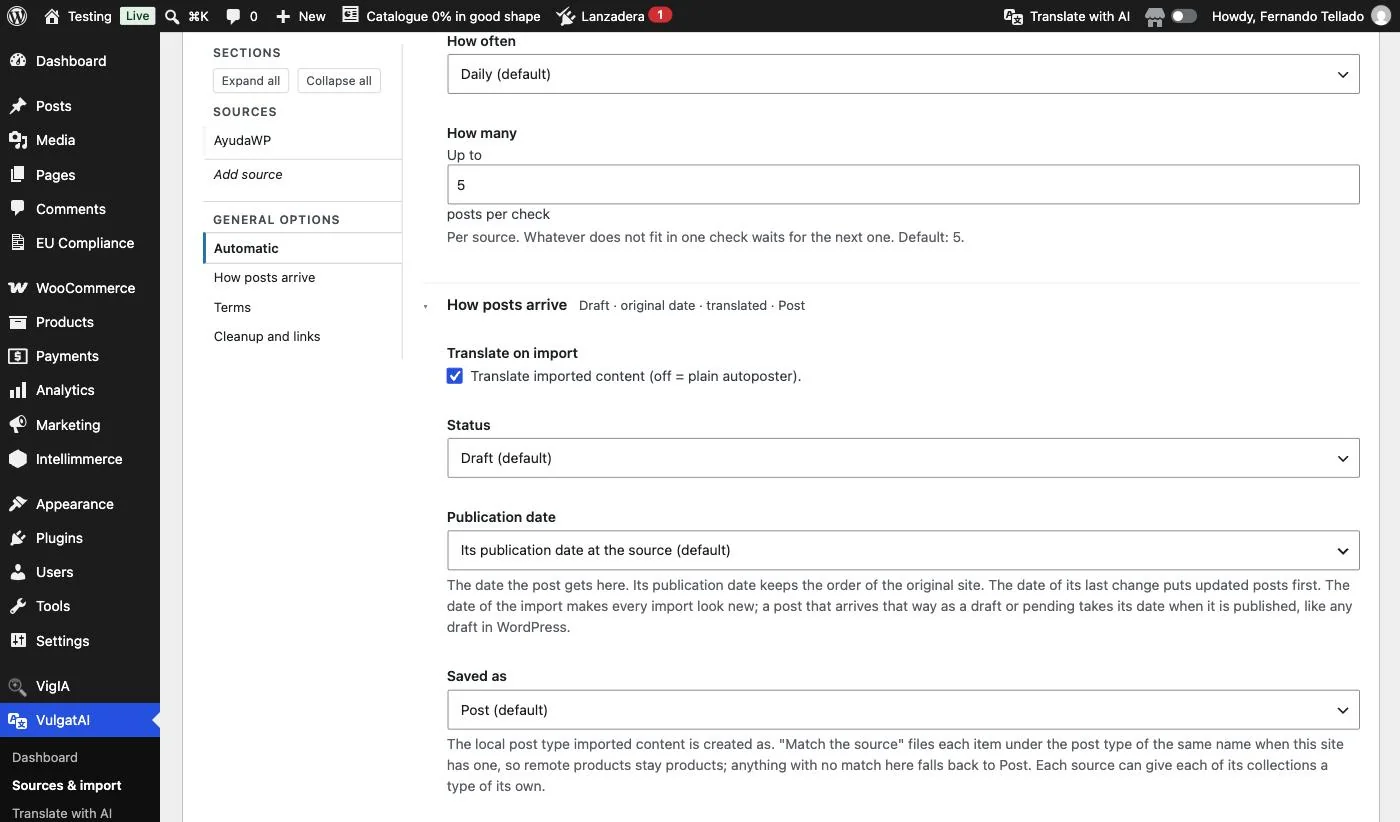Open Fernando Tellado's avatar
Viewport: 1400px width, 822px height.
1380,16
